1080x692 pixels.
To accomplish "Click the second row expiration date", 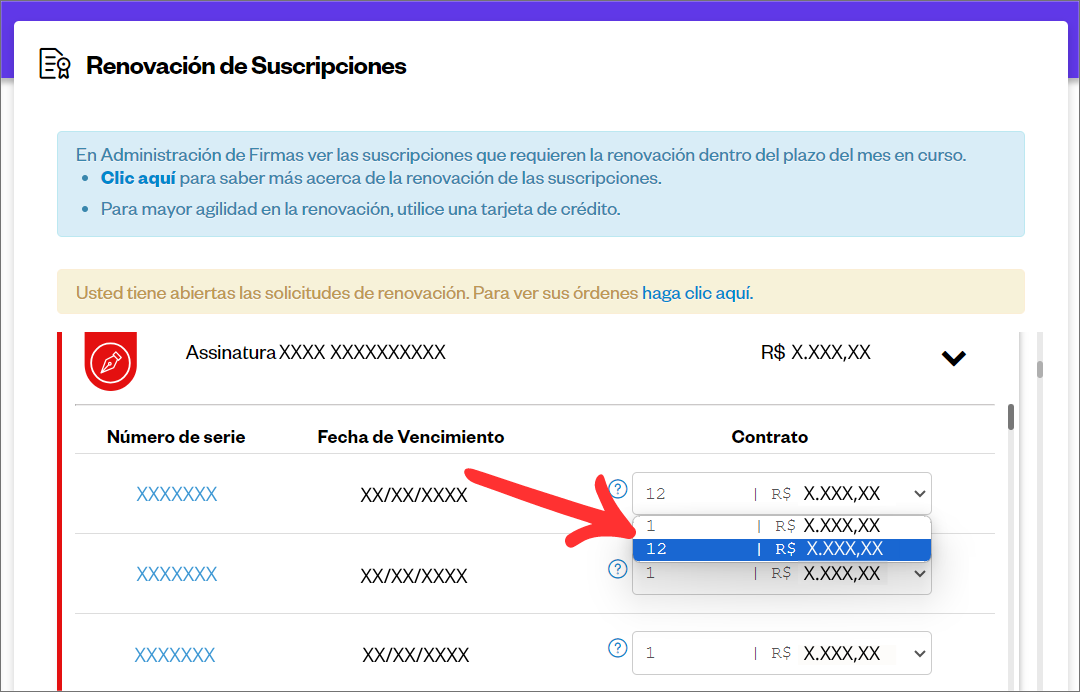I will click(414, 576).
